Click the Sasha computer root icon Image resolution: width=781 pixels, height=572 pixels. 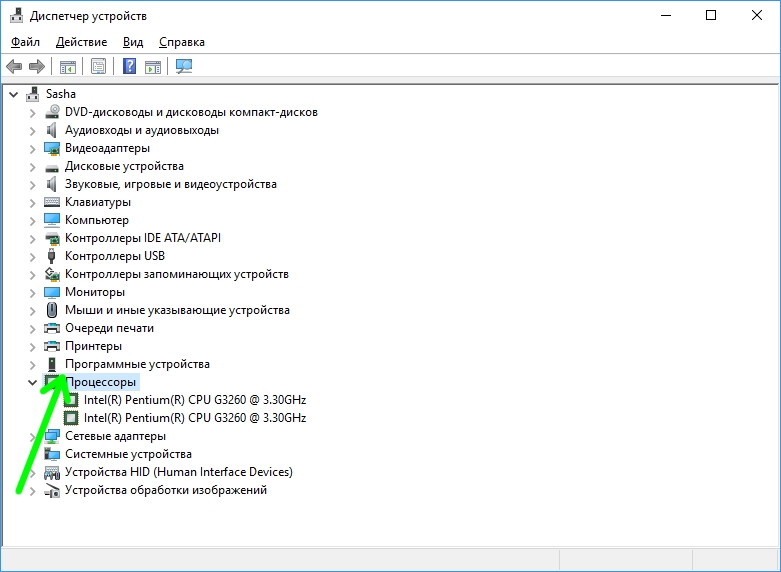point(33,94)
